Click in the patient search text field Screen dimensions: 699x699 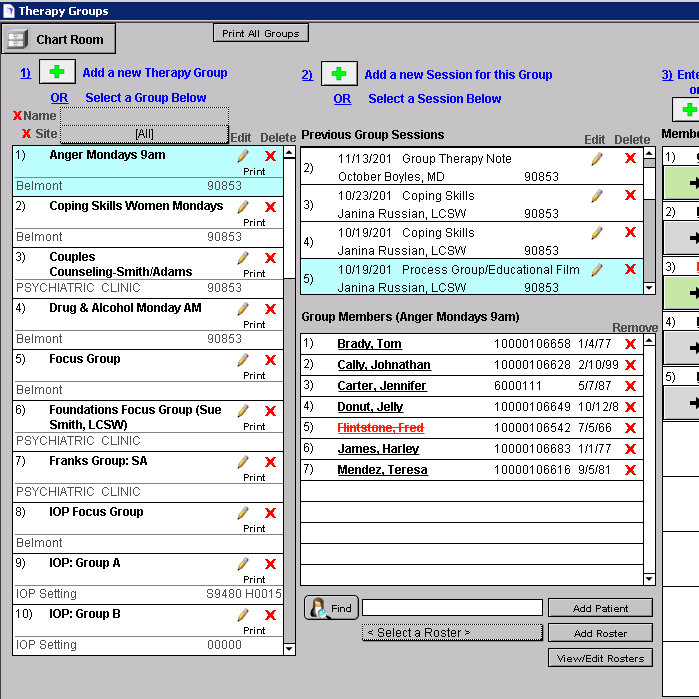tap(452, 608)
